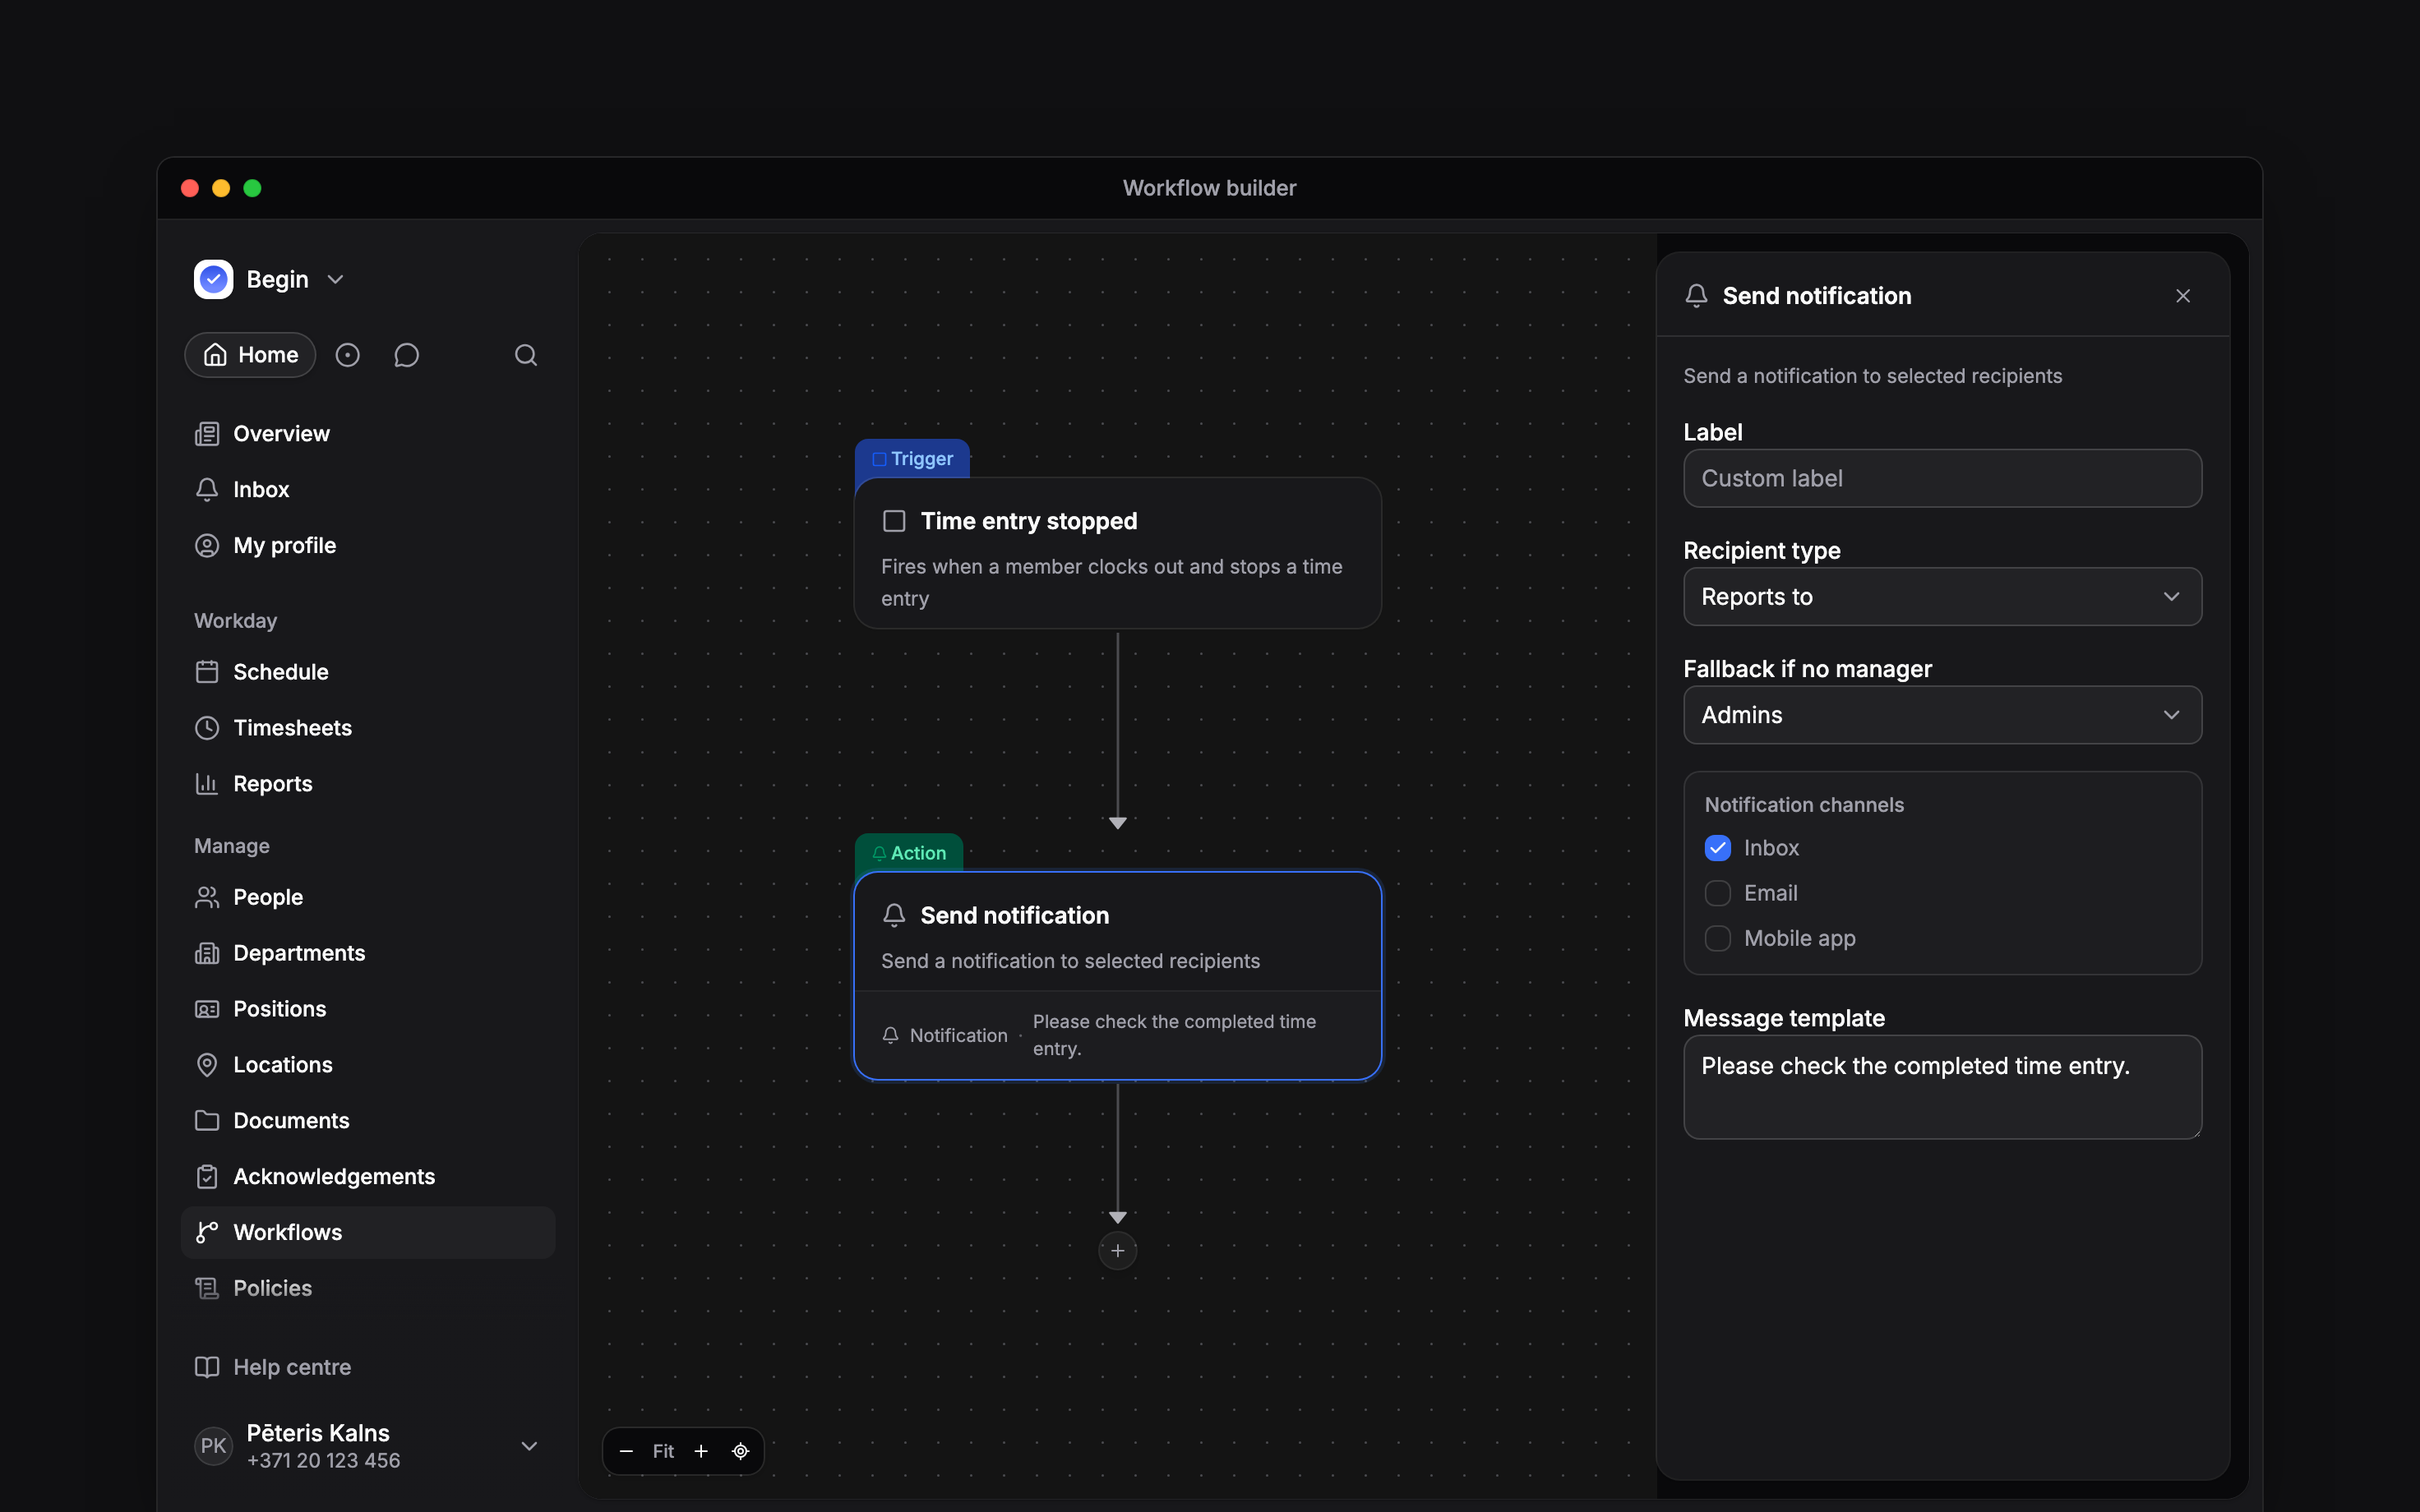
Task: Open My profile in sidebar
Action: (368, 546)
